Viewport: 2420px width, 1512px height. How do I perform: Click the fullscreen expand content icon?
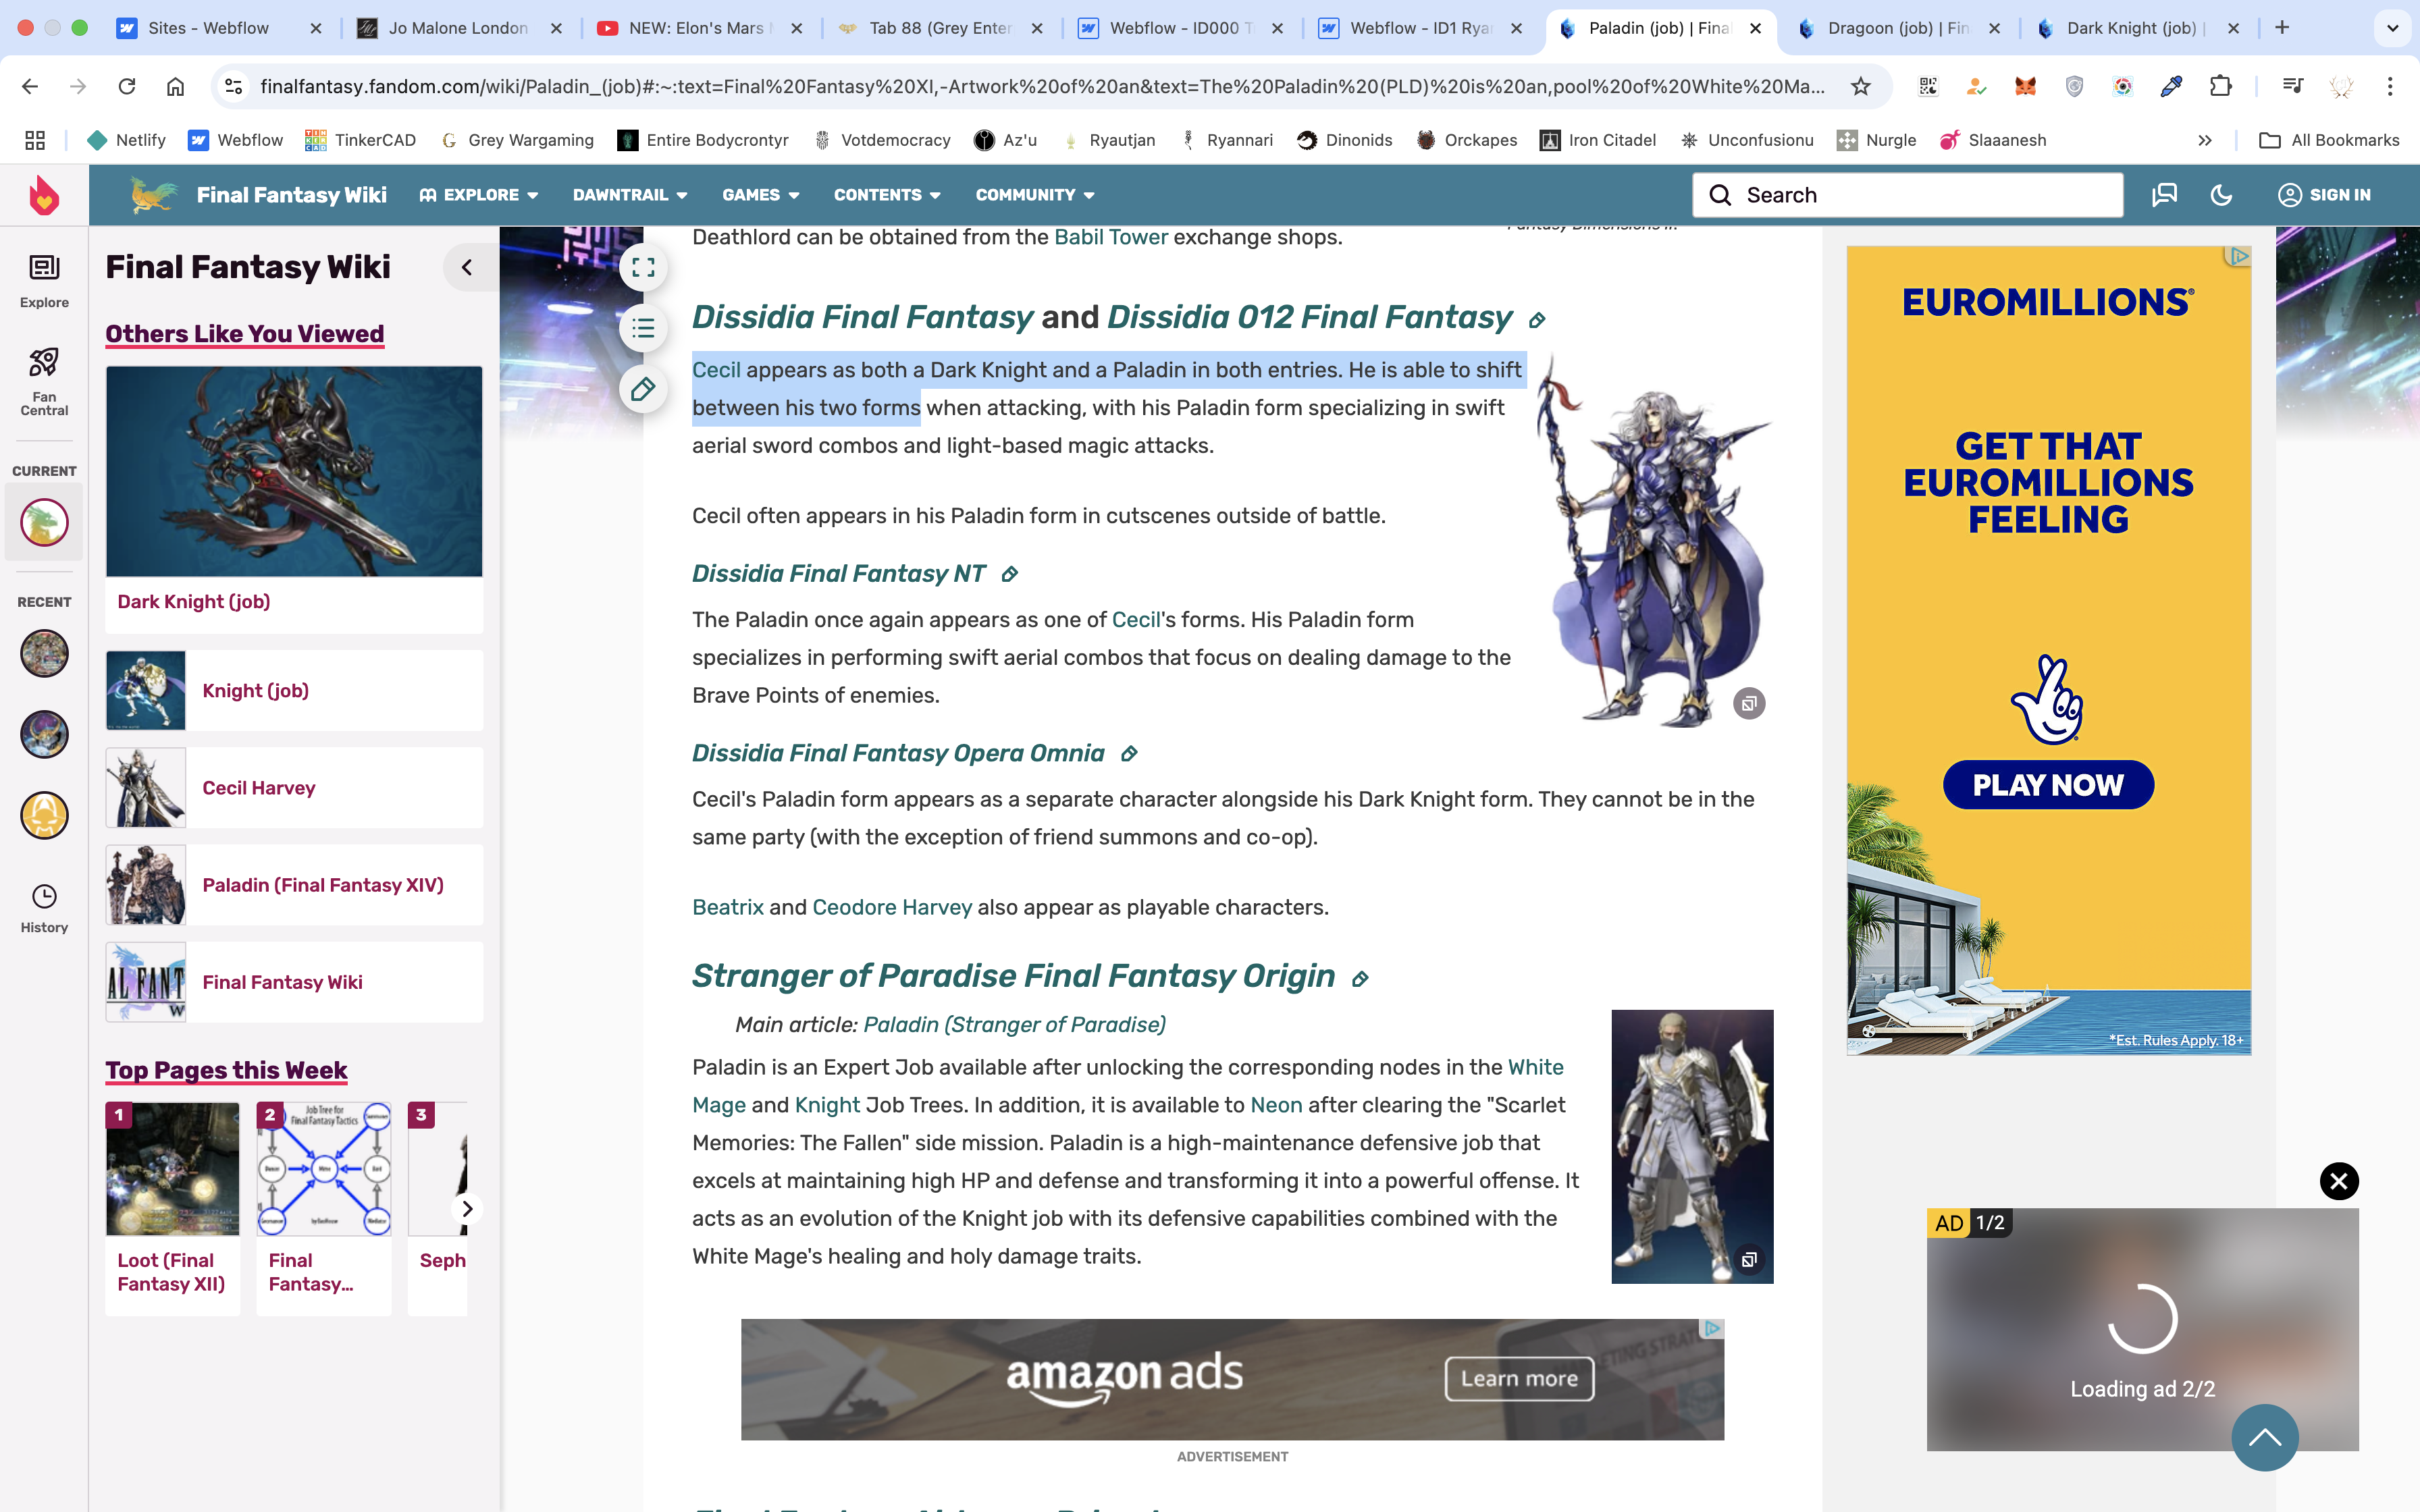[x=643, y=268]
